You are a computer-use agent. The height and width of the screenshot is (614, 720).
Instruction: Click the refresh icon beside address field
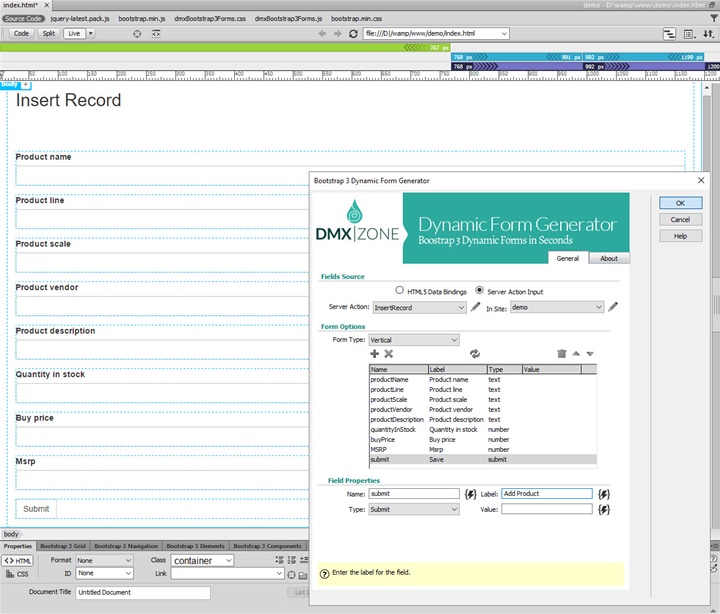[353, 34]
